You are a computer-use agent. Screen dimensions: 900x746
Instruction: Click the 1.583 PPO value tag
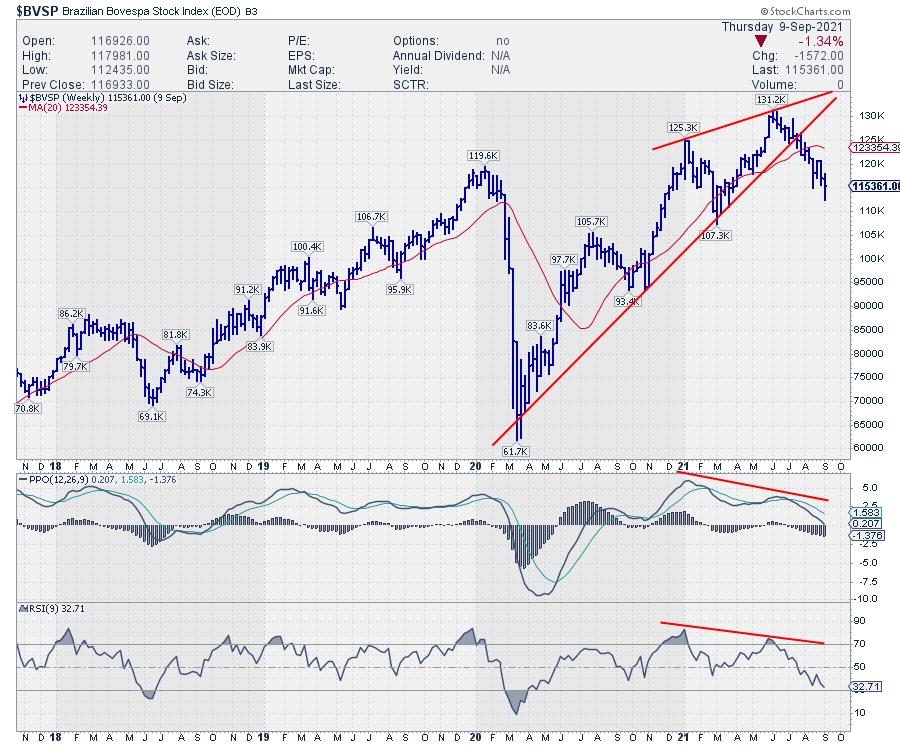[x=865, y=512]
